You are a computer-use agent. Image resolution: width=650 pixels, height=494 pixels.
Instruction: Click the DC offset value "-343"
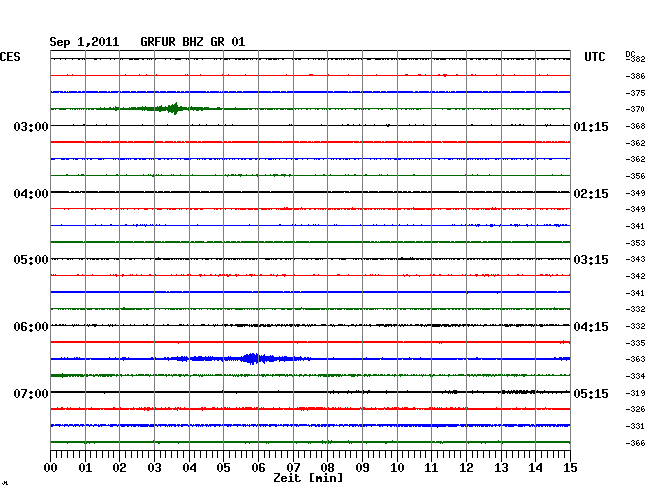click(x=635, y=259)
